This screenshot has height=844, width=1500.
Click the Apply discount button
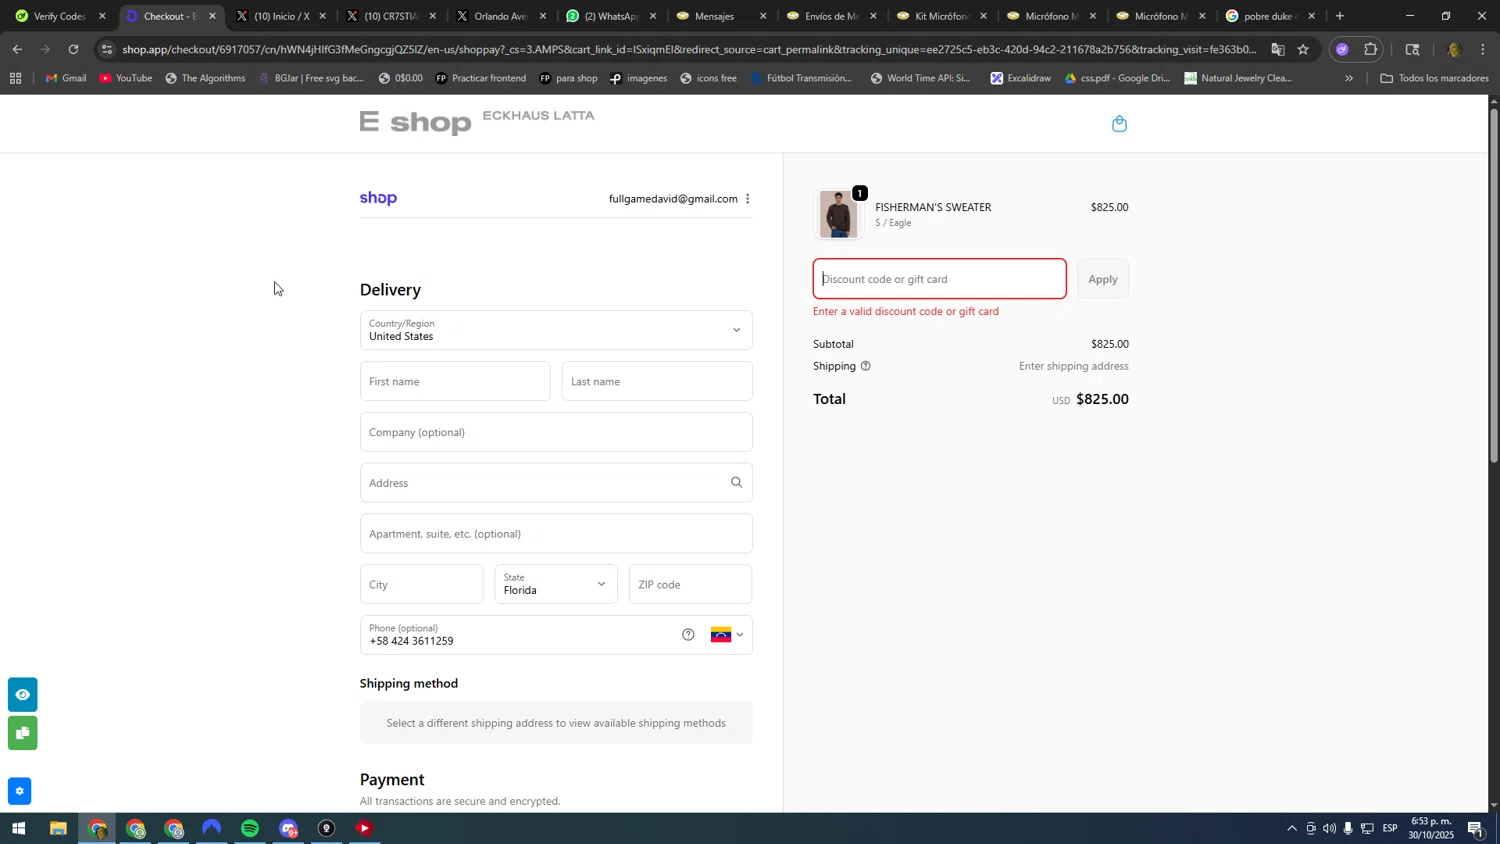[x=1103, y=279]
